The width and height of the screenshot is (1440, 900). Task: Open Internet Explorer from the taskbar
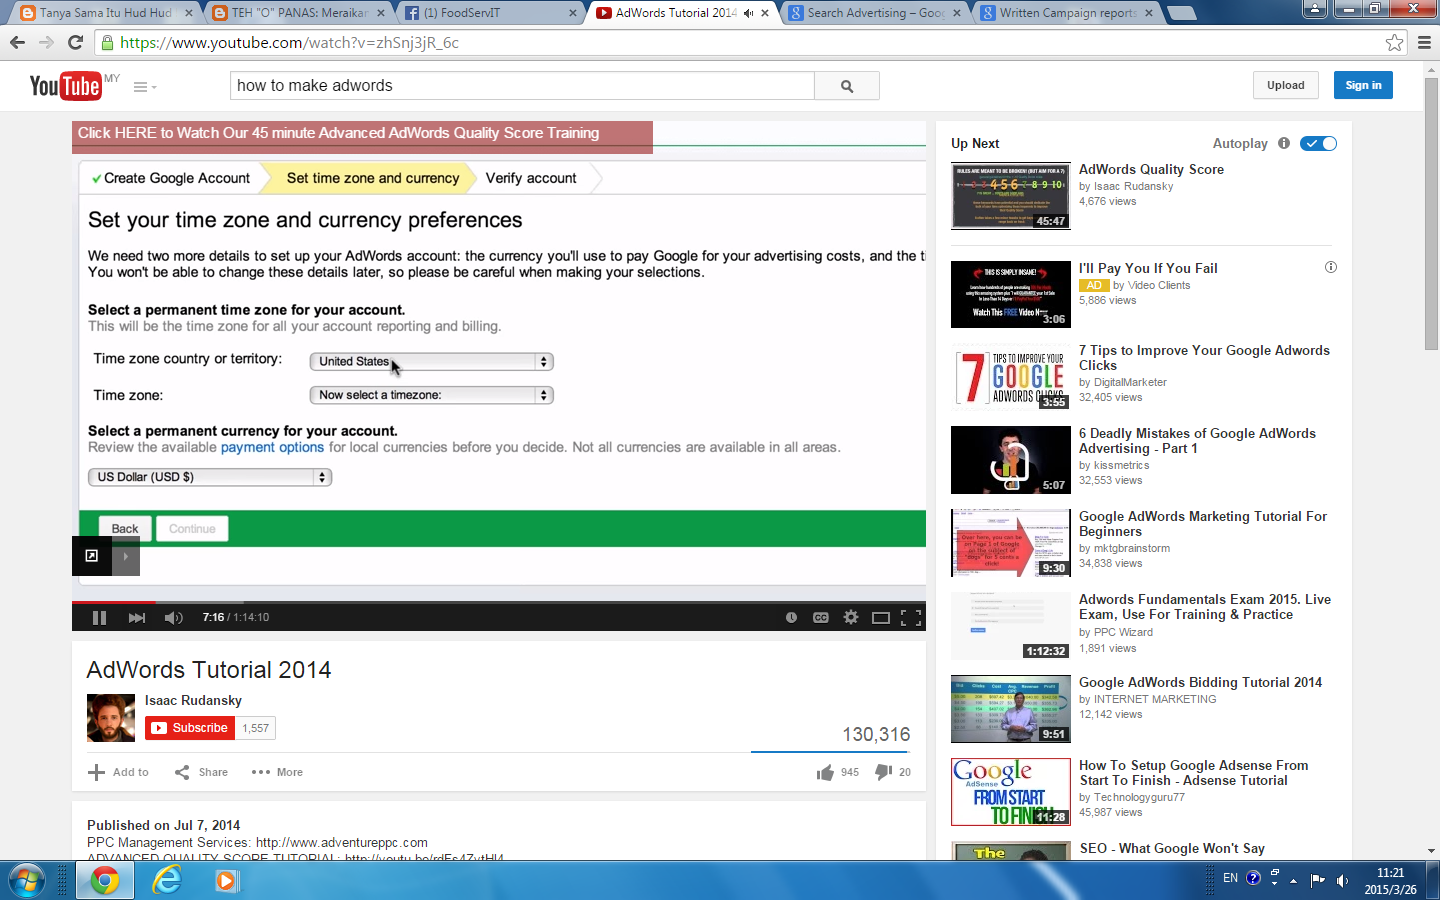pos(166,881)
